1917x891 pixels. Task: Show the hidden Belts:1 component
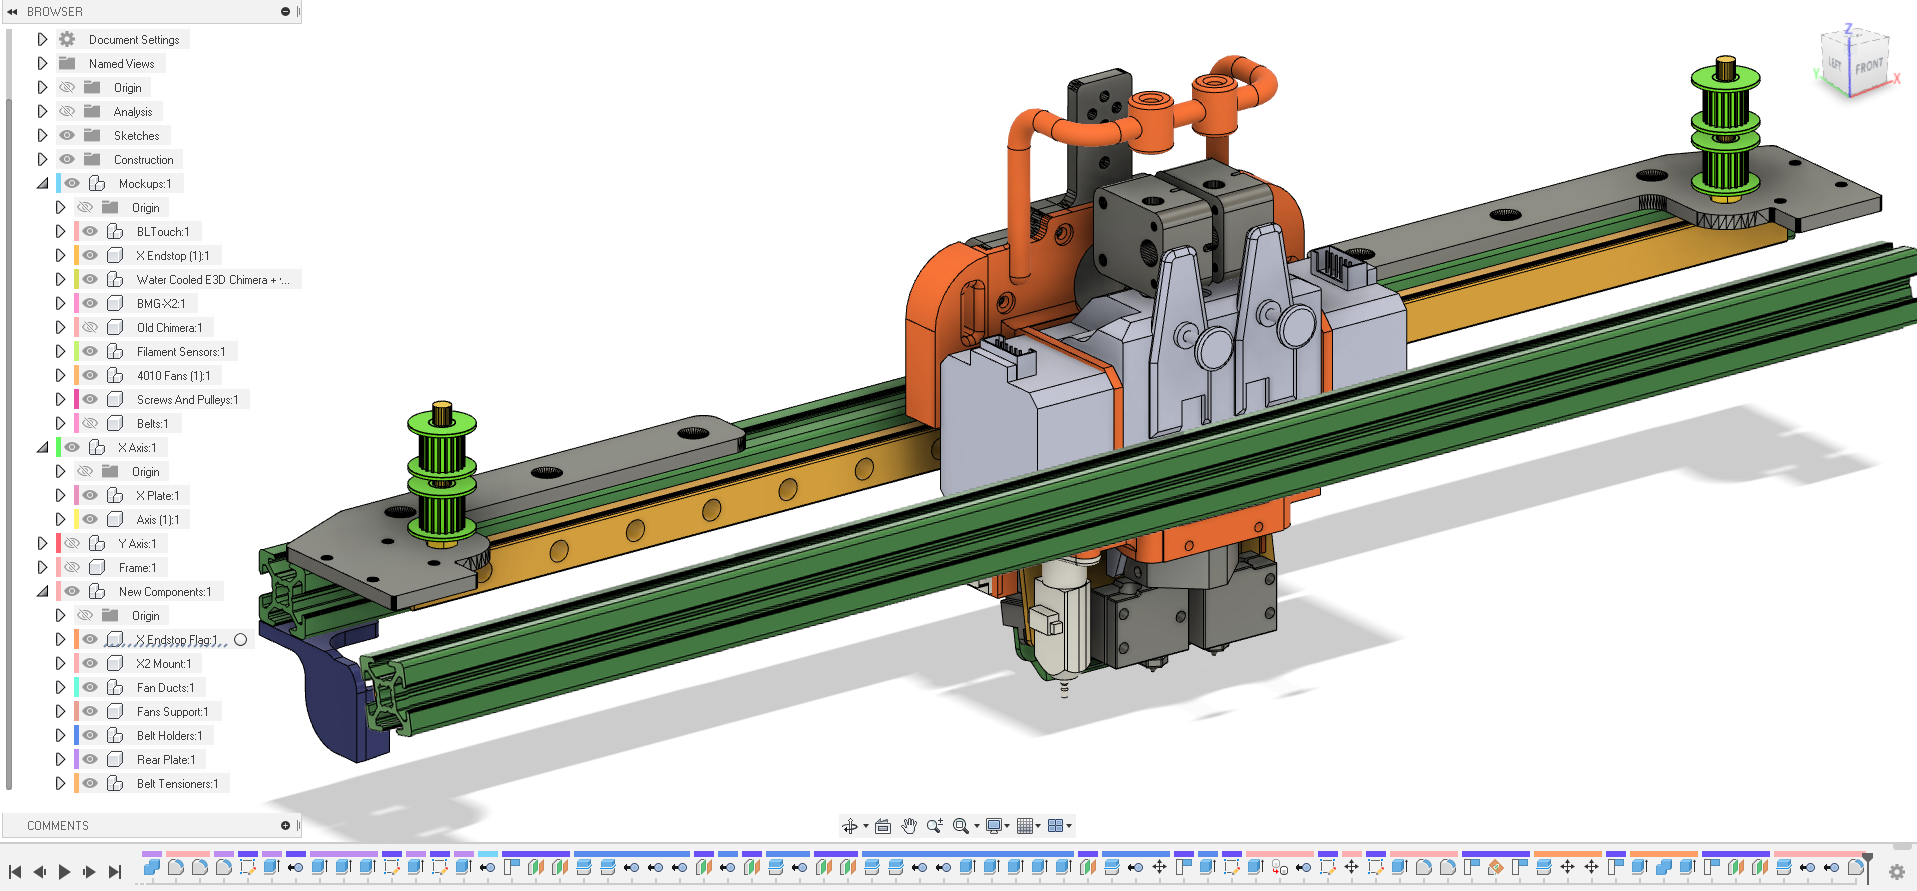pos(90,424)
